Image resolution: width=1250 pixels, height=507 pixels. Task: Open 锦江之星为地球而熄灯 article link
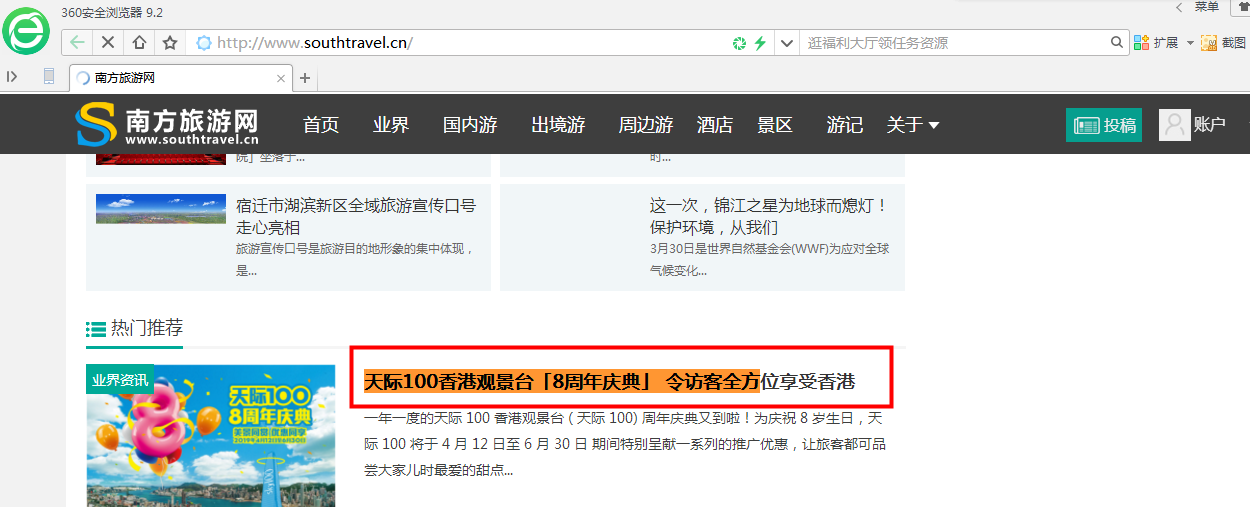(x=769, y=217)
